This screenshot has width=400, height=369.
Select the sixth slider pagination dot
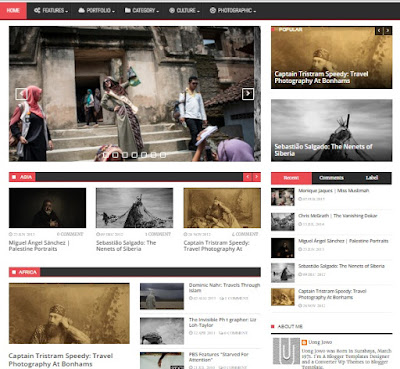coord(153,155)
